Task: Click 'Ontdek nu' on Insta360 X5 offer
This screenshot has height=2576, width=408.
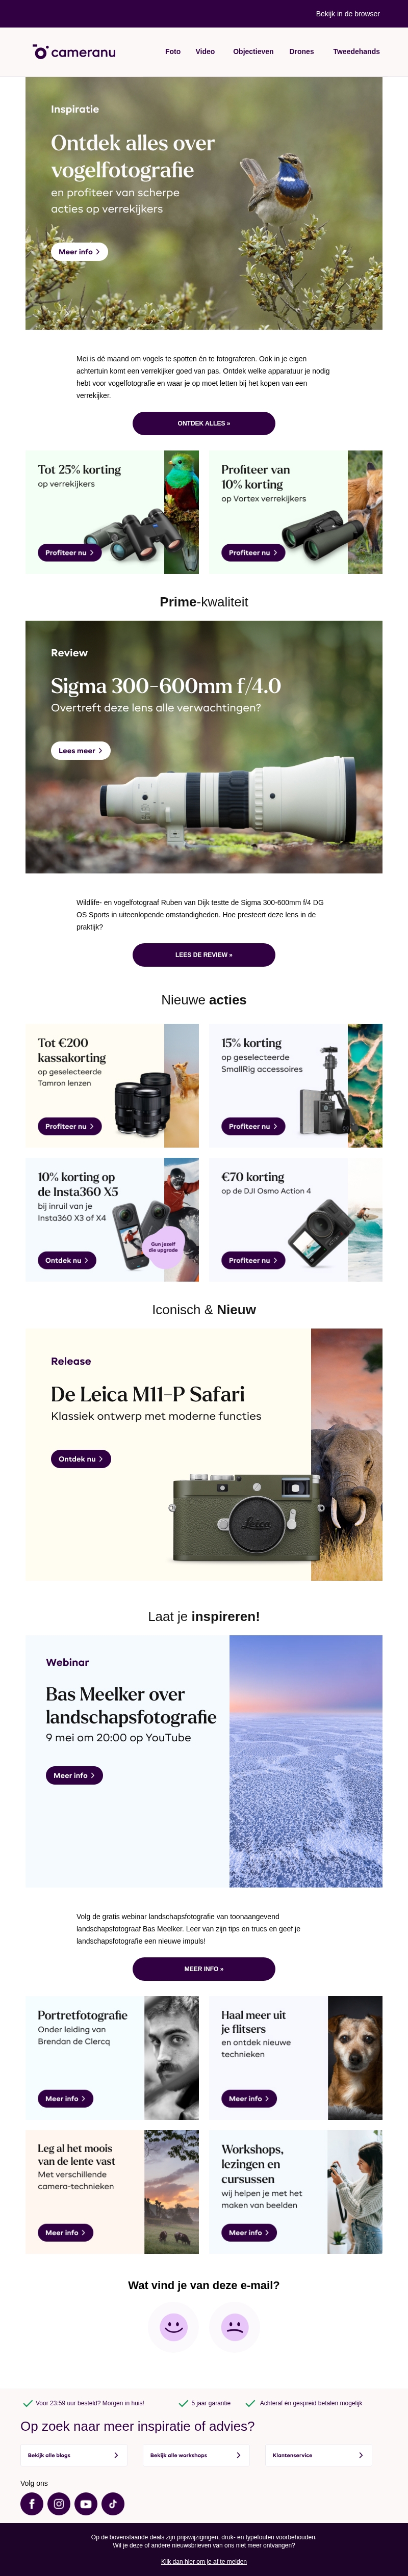Action: (67, 1260)
